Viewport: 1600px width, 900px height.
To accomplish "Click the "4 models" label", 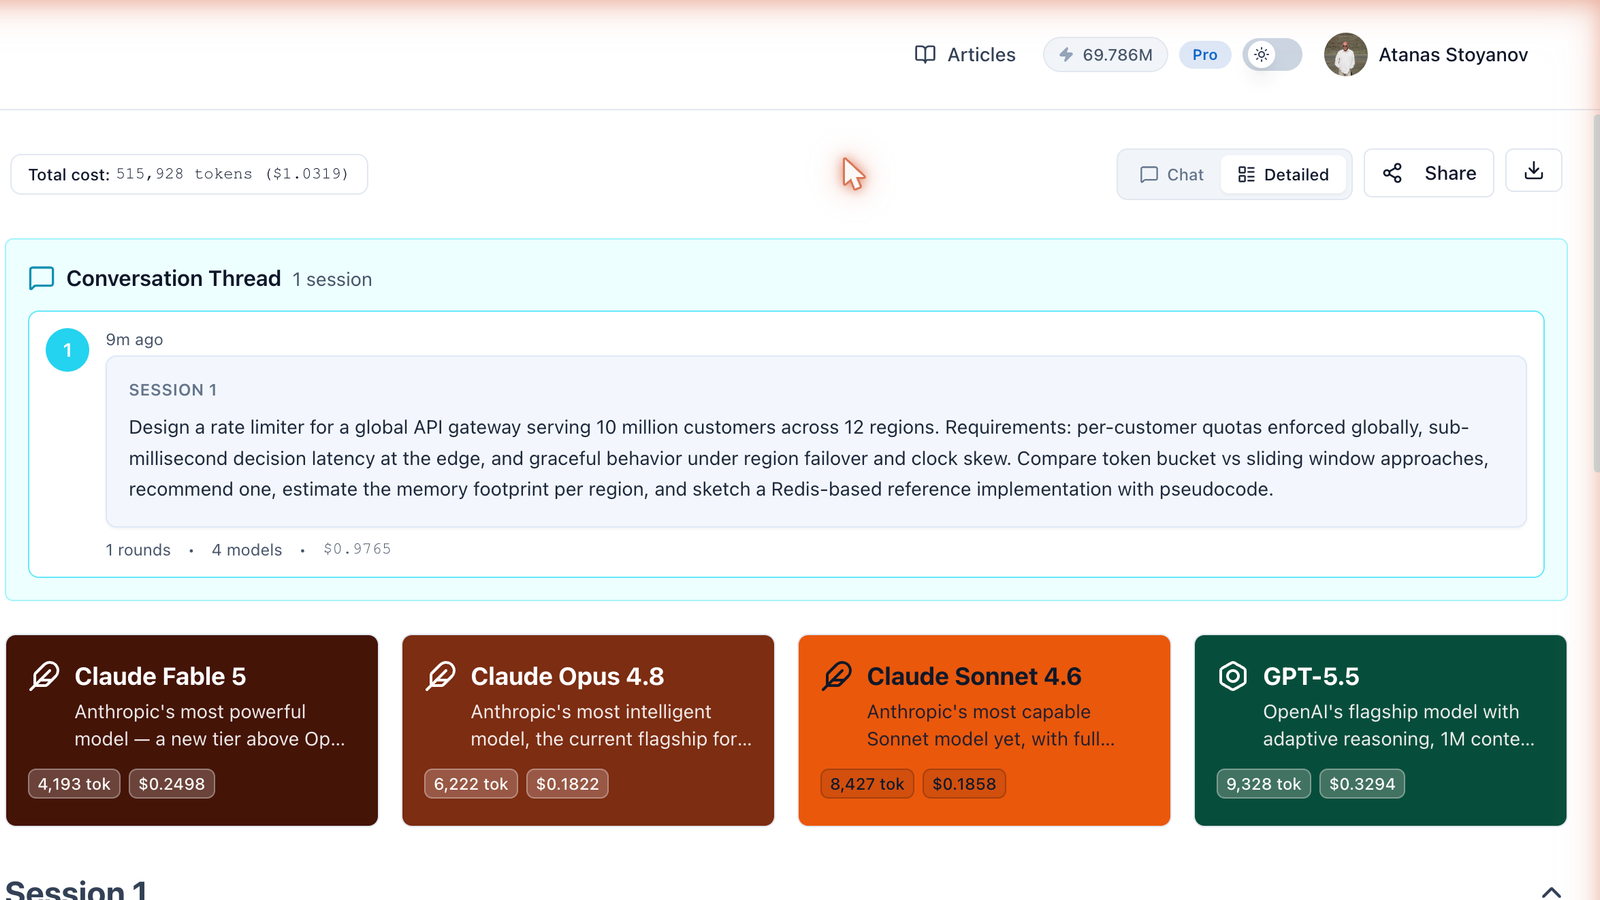I will 246,549.
